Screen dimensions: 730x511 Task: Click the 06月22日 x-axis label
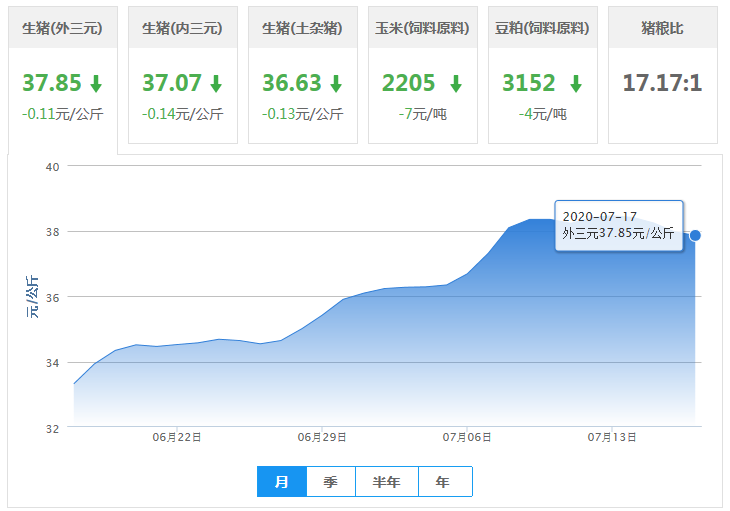pyautogui.click(x=177, y=437)
